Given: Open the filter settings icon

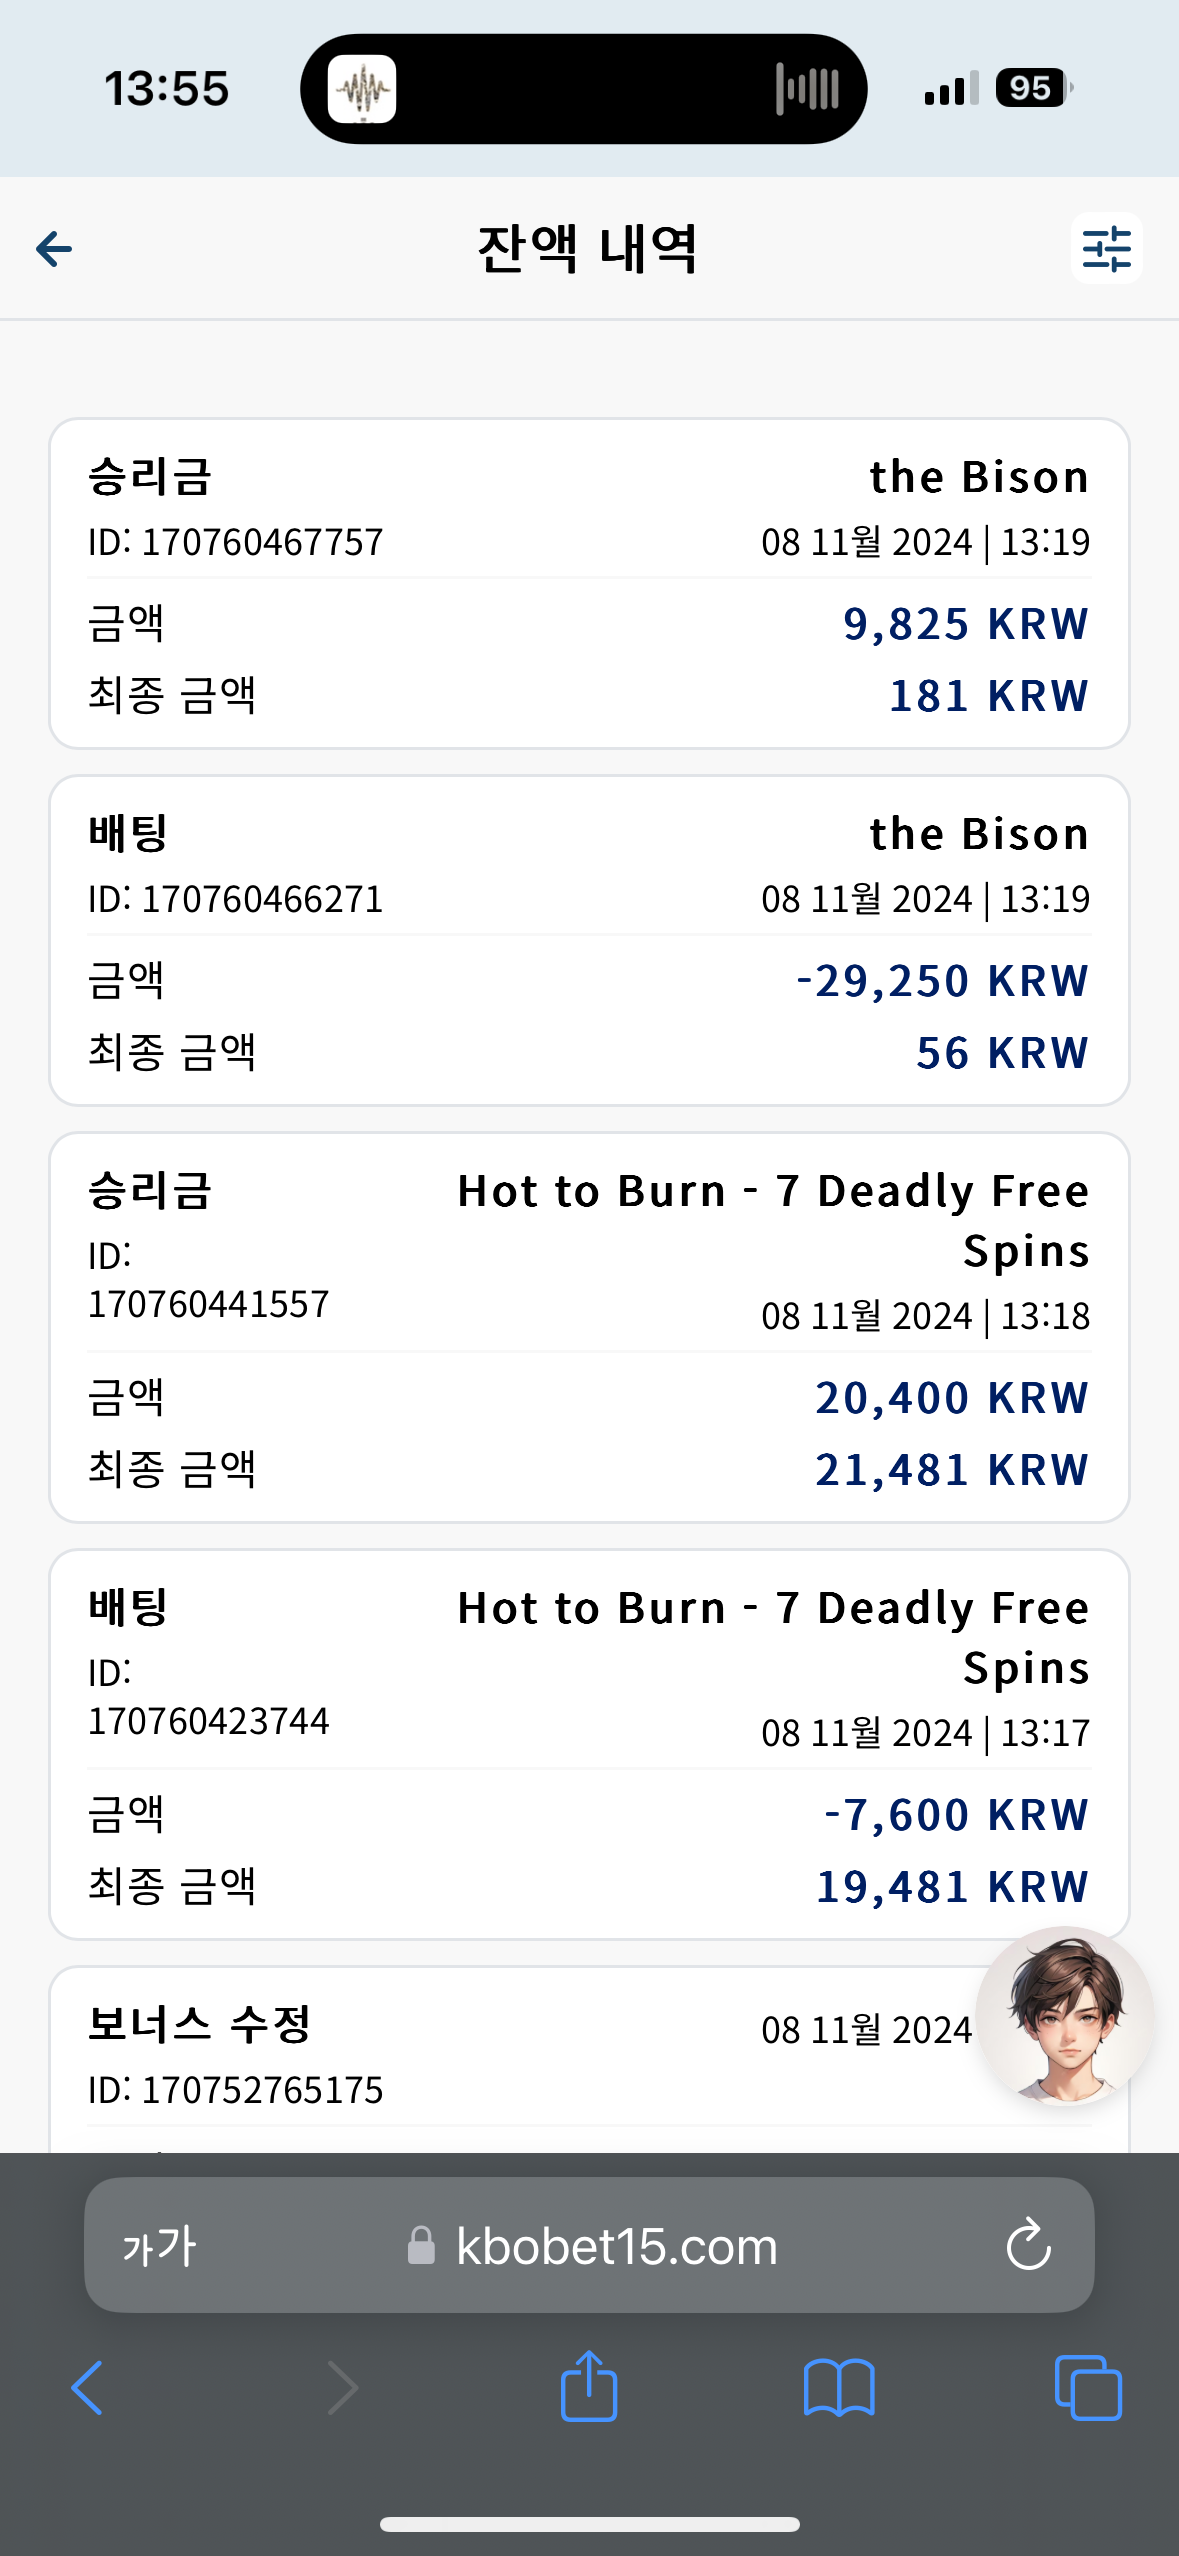Looking at the screenshot, I should coord(1106,248).
